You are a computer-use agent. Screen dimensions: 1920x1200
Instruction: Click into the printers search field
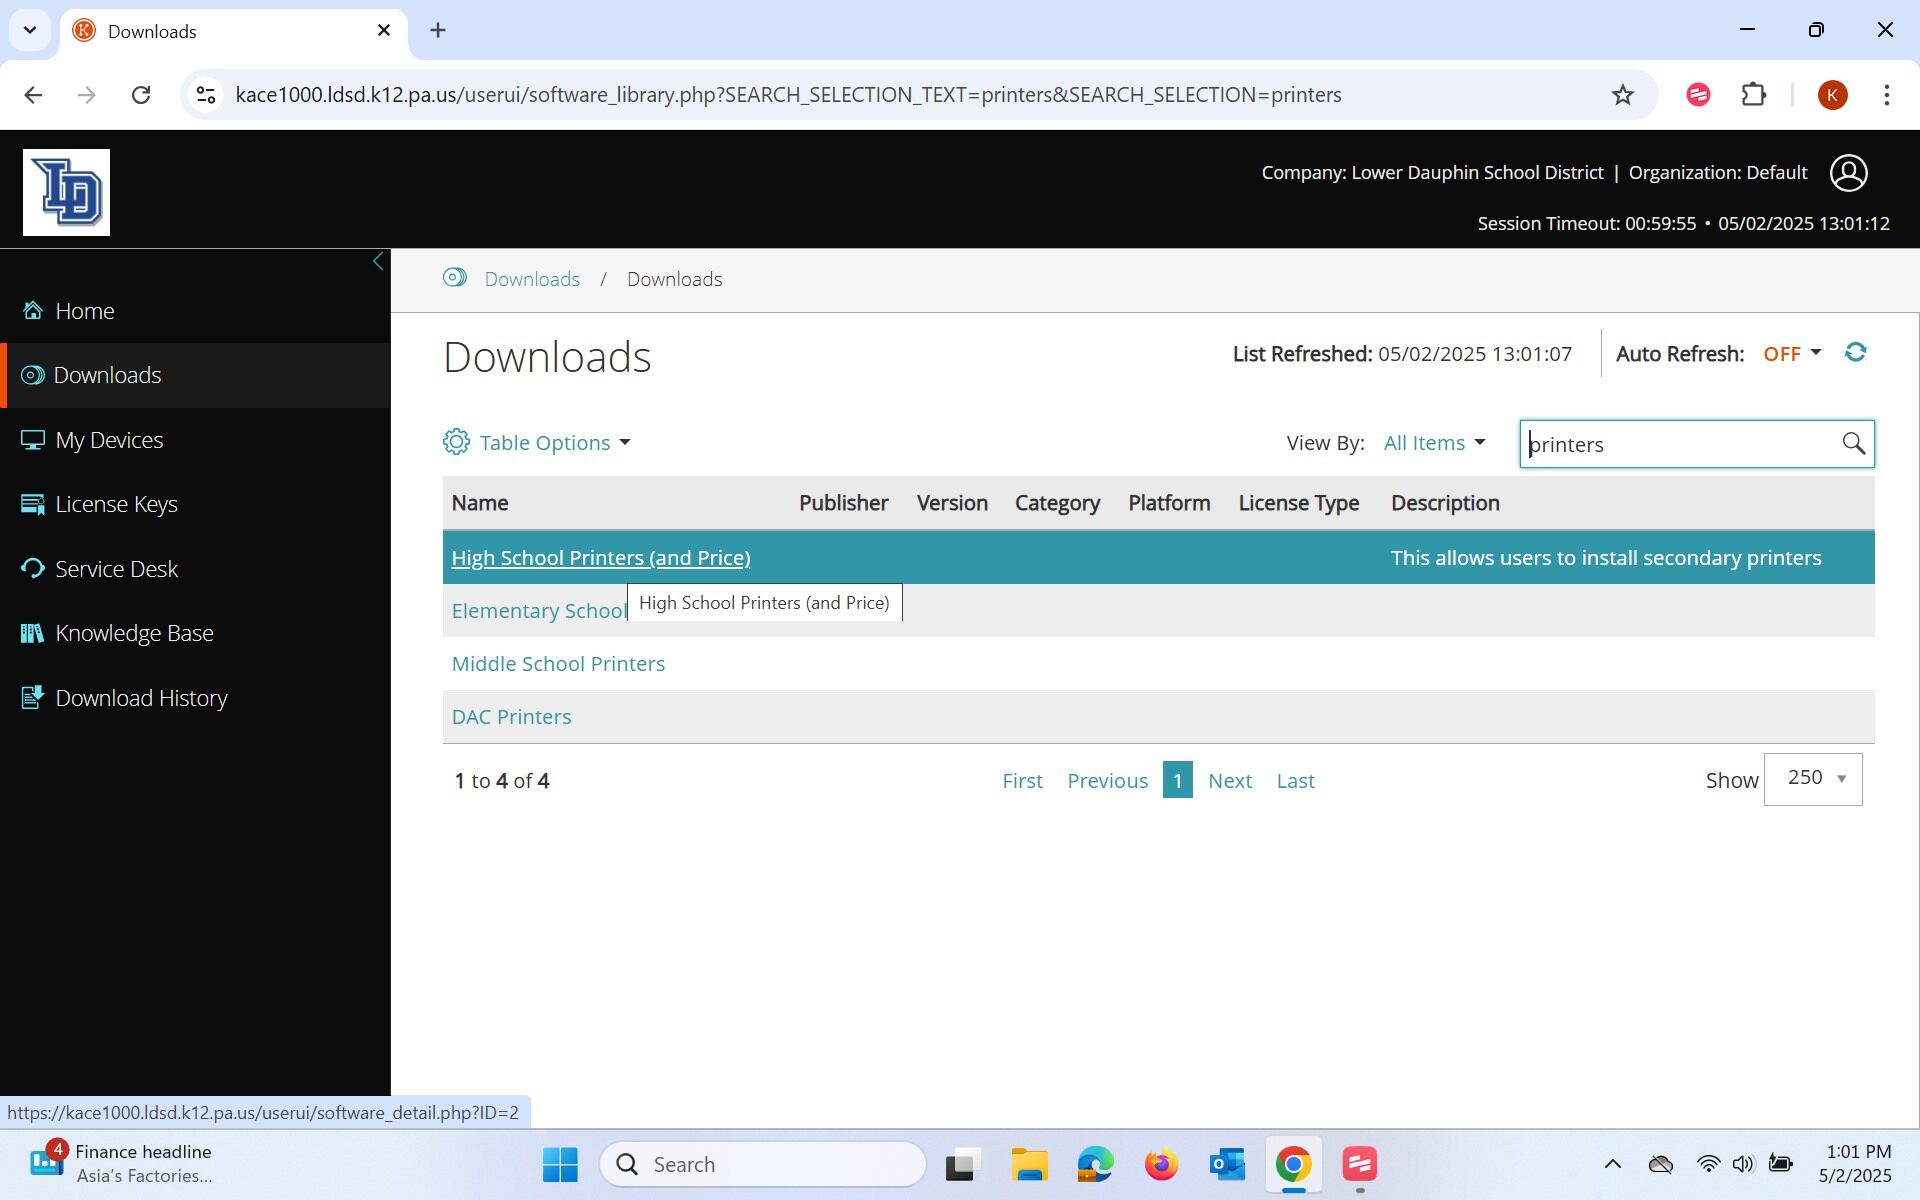(1680, 444)
